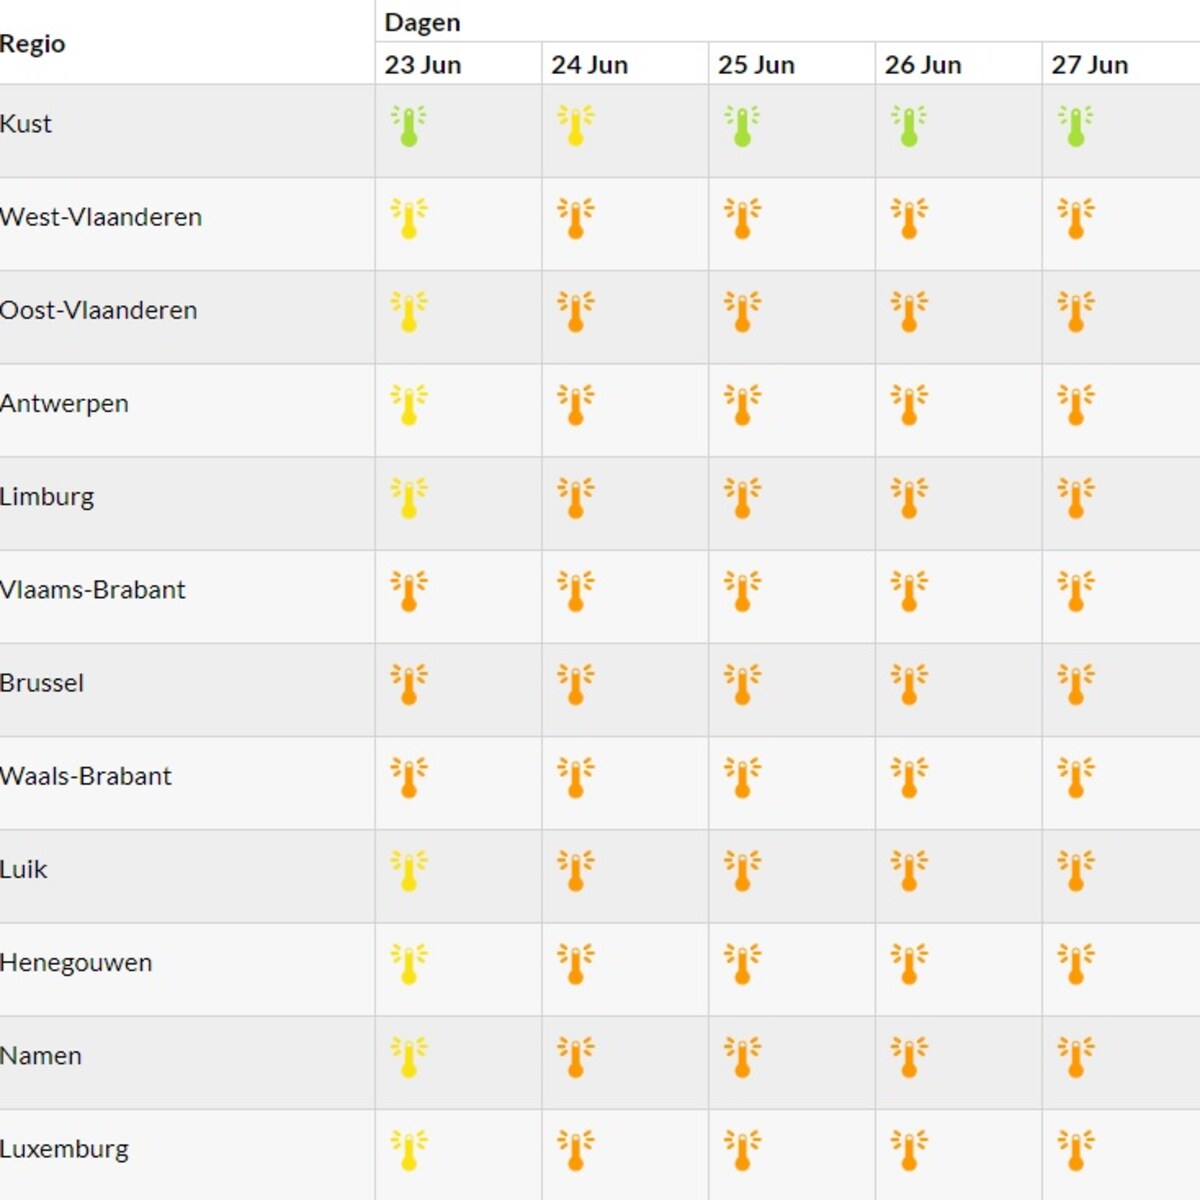Click the Dagen header label
The image size is (1200, 1200).
tap(422, 22)
